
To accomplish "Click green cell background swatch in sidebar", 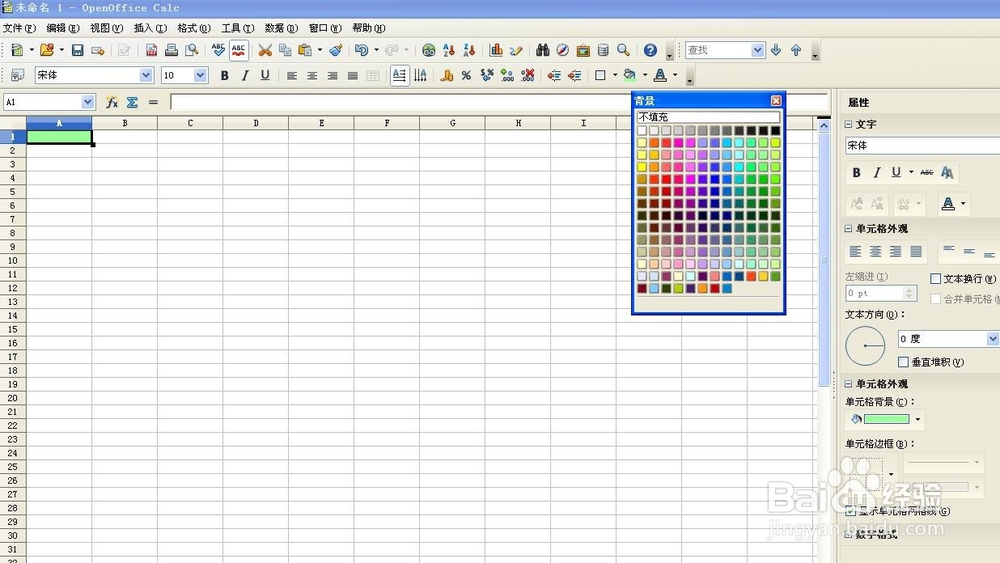I will point(886,419).
